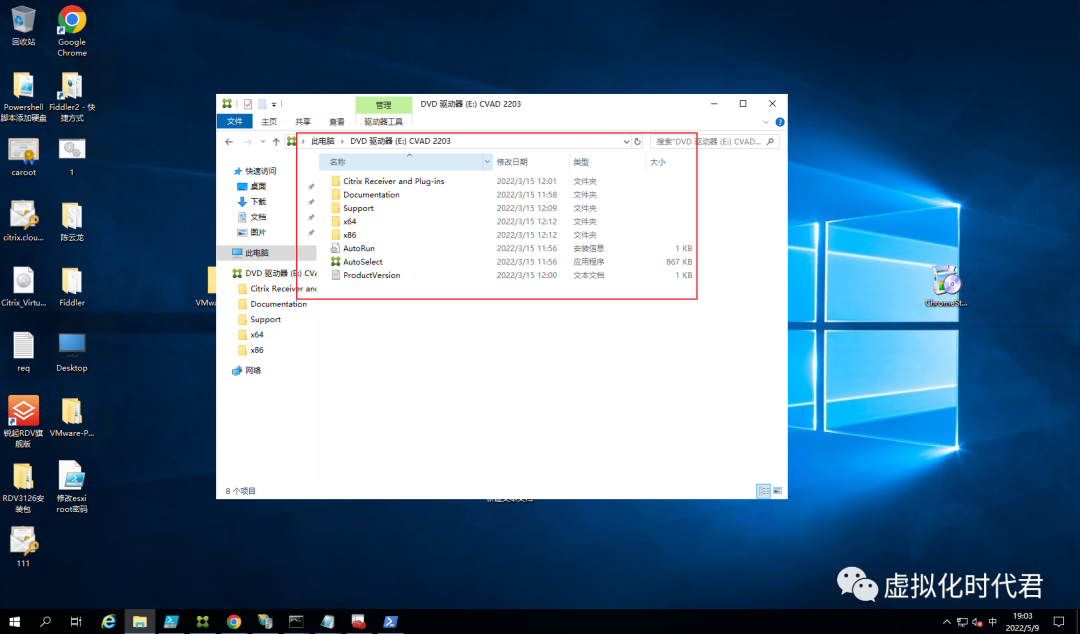Go up one folder level
This screenshot has height=634, width=1080.
pos(276,141)
